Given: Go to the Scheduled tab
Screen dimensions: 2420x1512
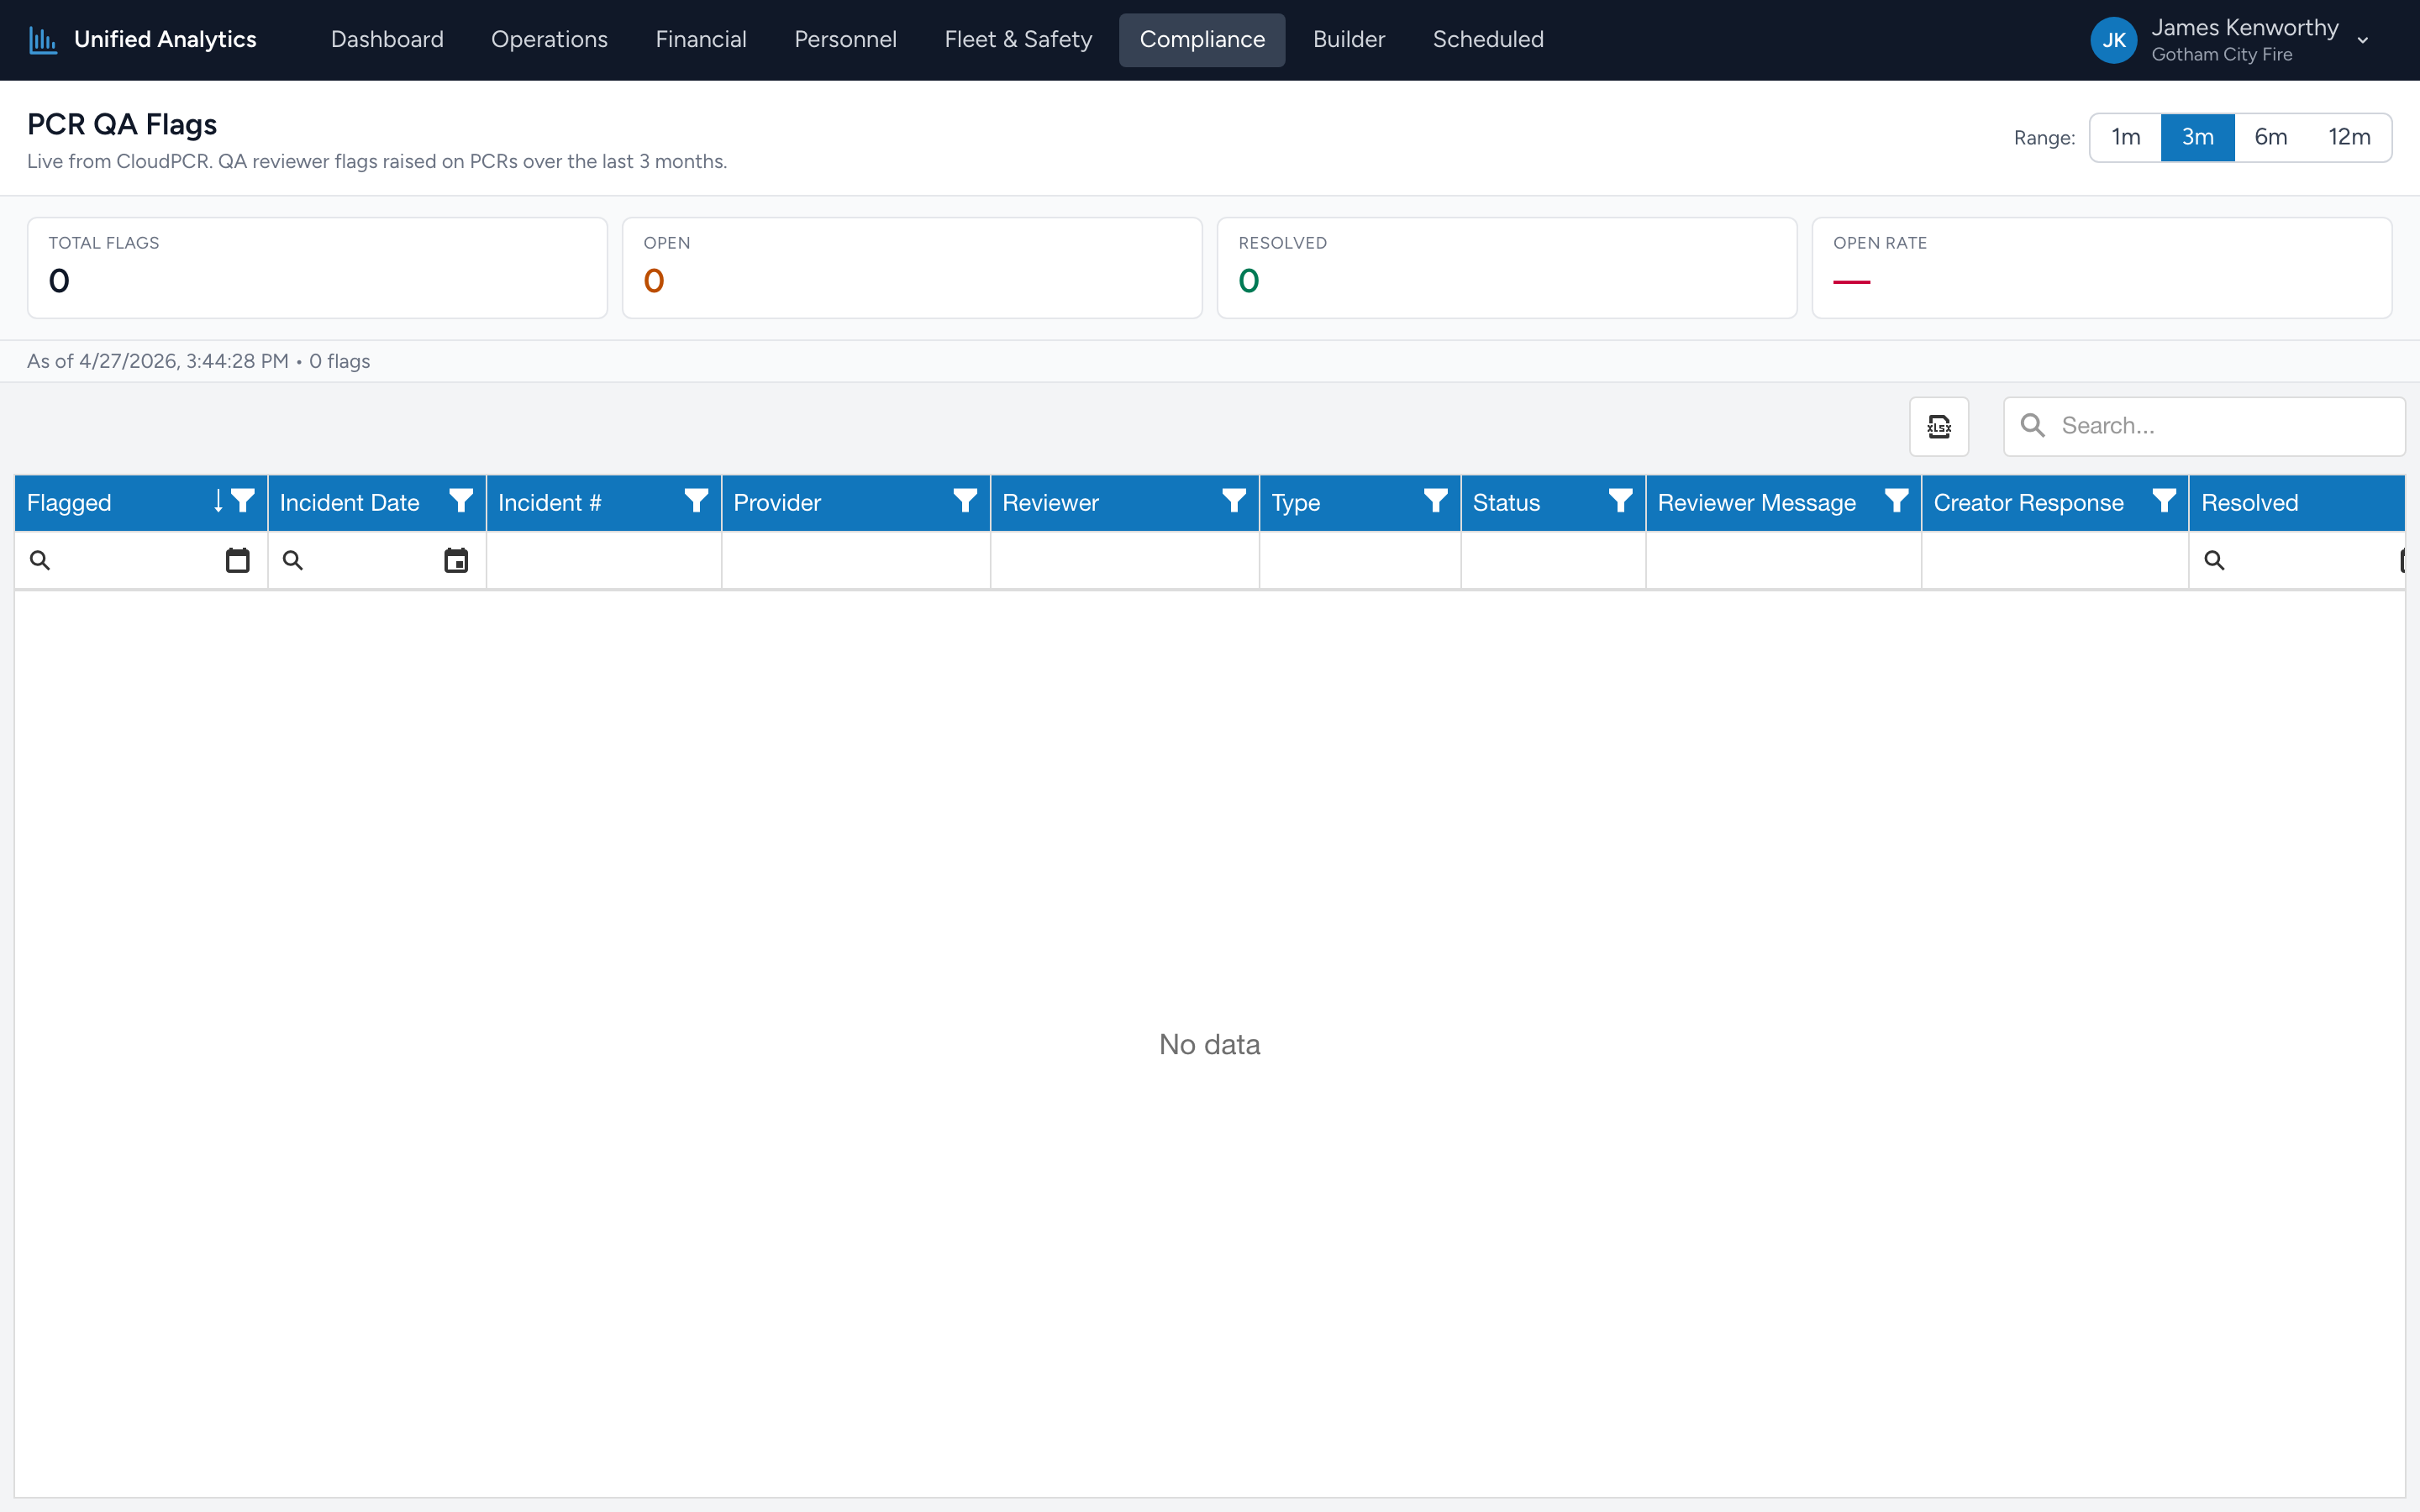Looking at the screenshot, I should pos(1488,40).
